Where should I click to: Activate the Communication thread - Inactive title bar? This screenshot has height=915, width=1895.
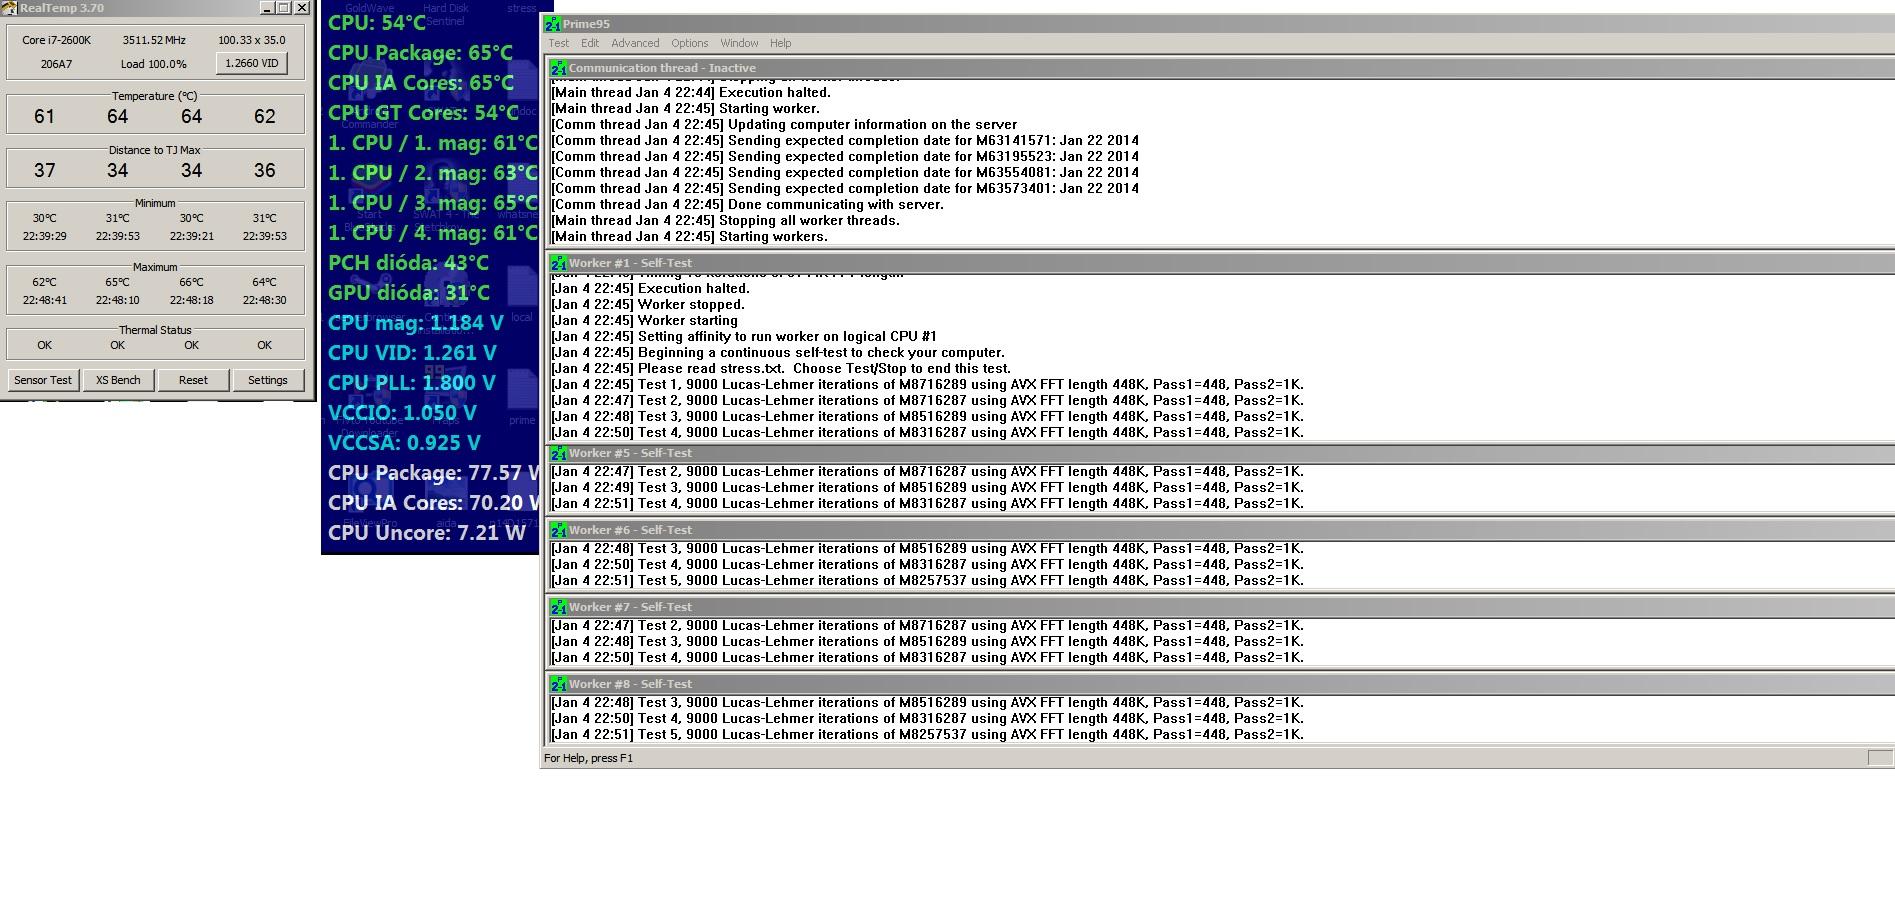tap(1221, 68)
